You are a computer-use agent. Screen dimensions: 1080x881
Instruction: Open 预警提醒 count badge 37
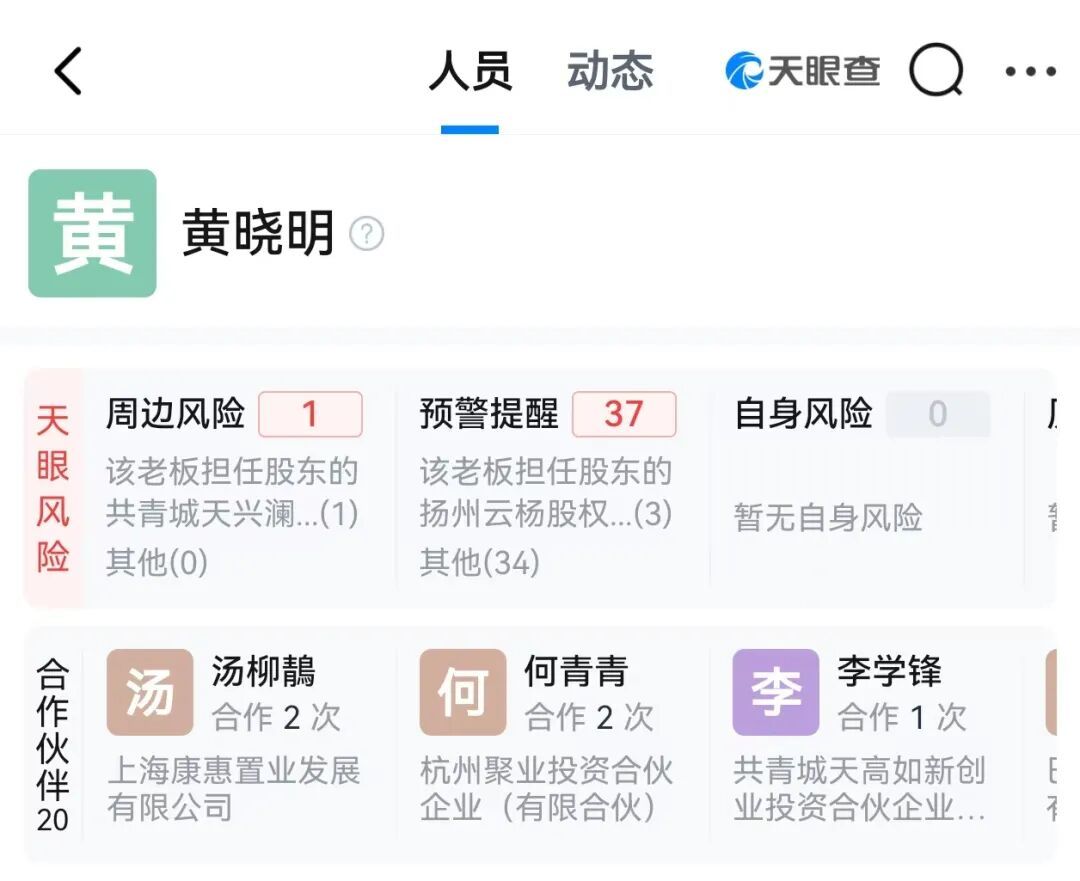click(x=624, y=414)
